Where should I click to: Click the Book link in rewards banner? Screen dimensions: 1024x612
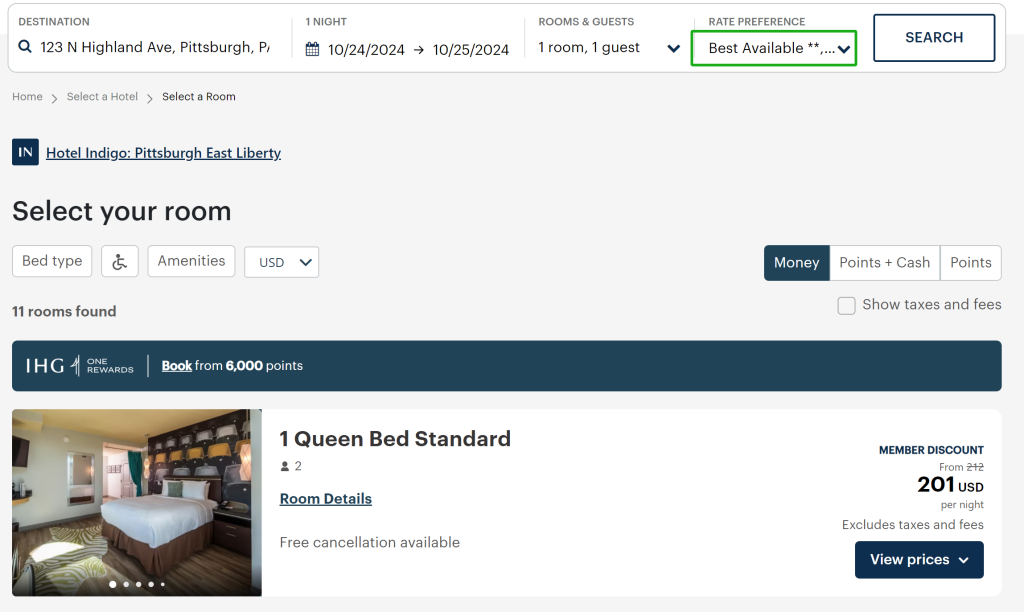177,366
